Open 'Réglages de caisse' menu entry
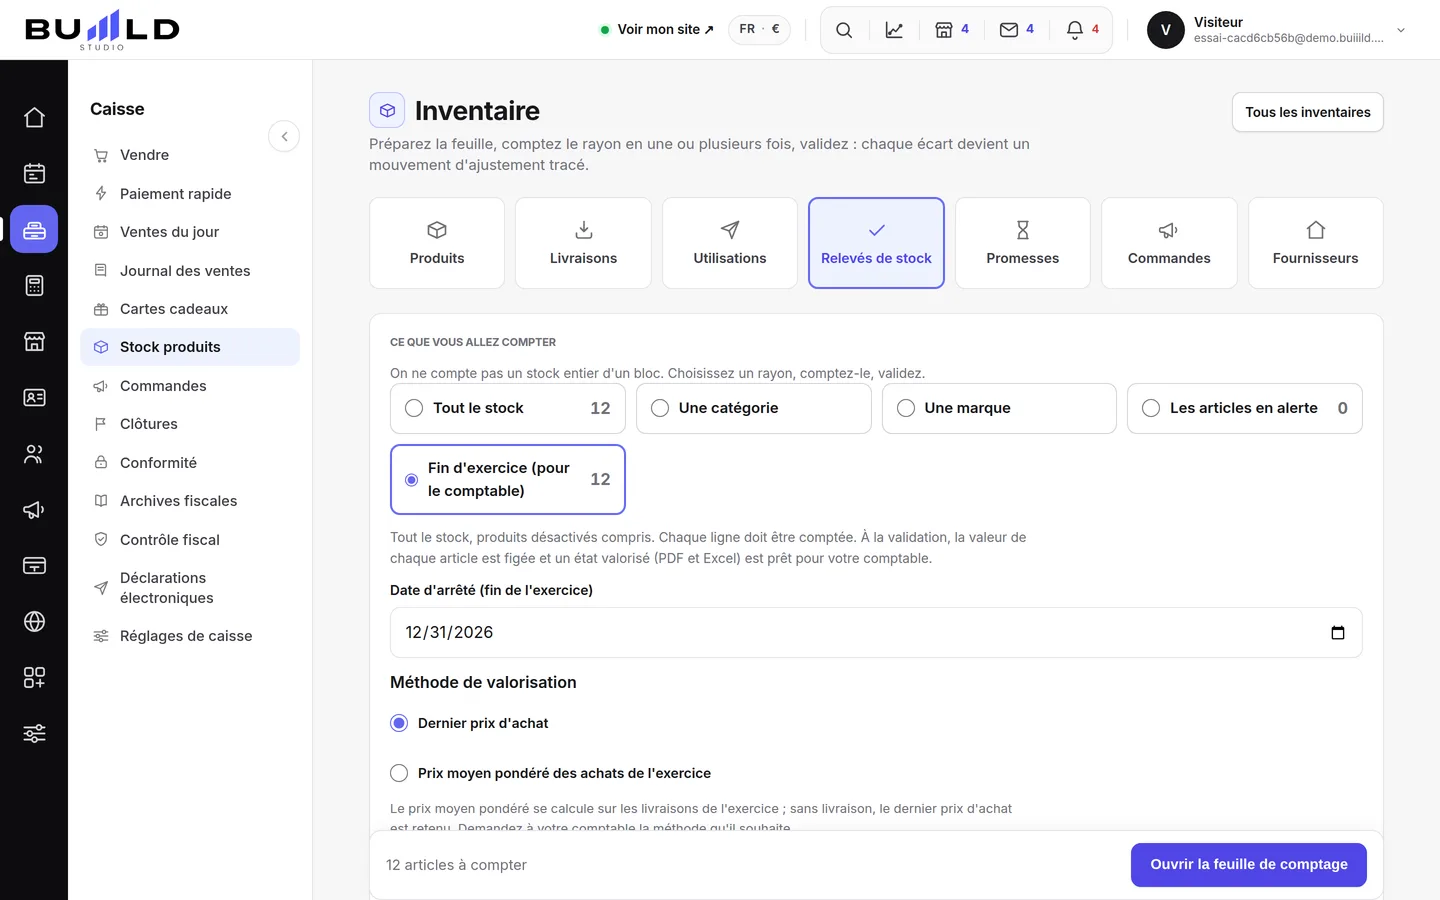This screenshot has width=1440, height=900. pyautogui.click(x=190, y=636)
